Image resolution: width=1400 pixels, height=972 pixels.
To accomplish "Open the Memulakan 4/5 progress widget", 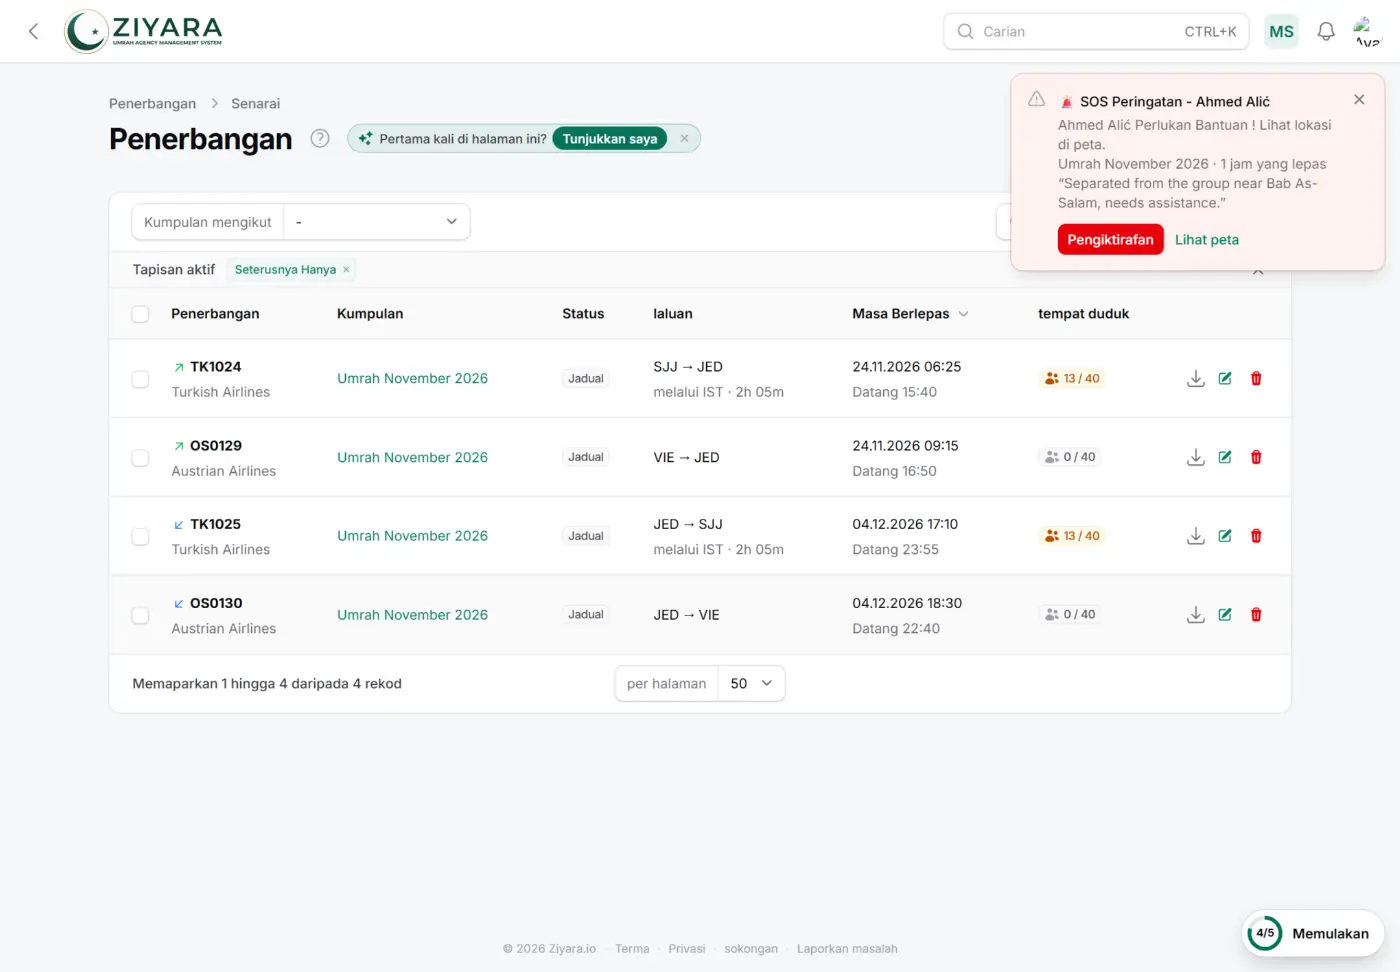I will click(1312, 934).
